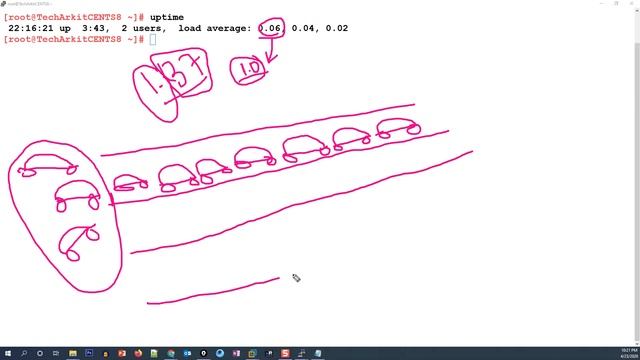This screenshot has width=640, height=360.
Task: Click the scrollbar down arrow
Action: pyautogui.click(x=637, y=344)
